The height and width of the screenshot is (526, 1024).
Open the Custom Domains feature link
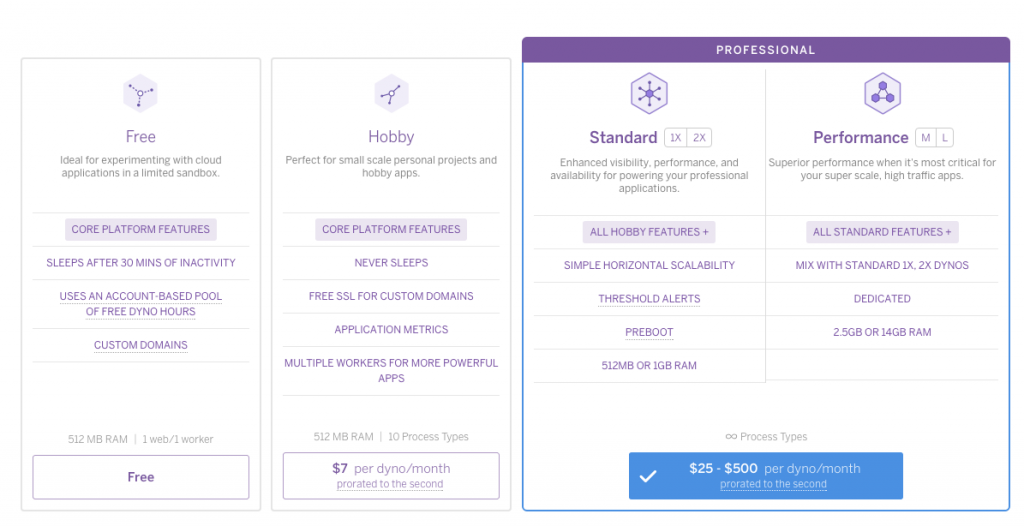(x=141, y=345)
